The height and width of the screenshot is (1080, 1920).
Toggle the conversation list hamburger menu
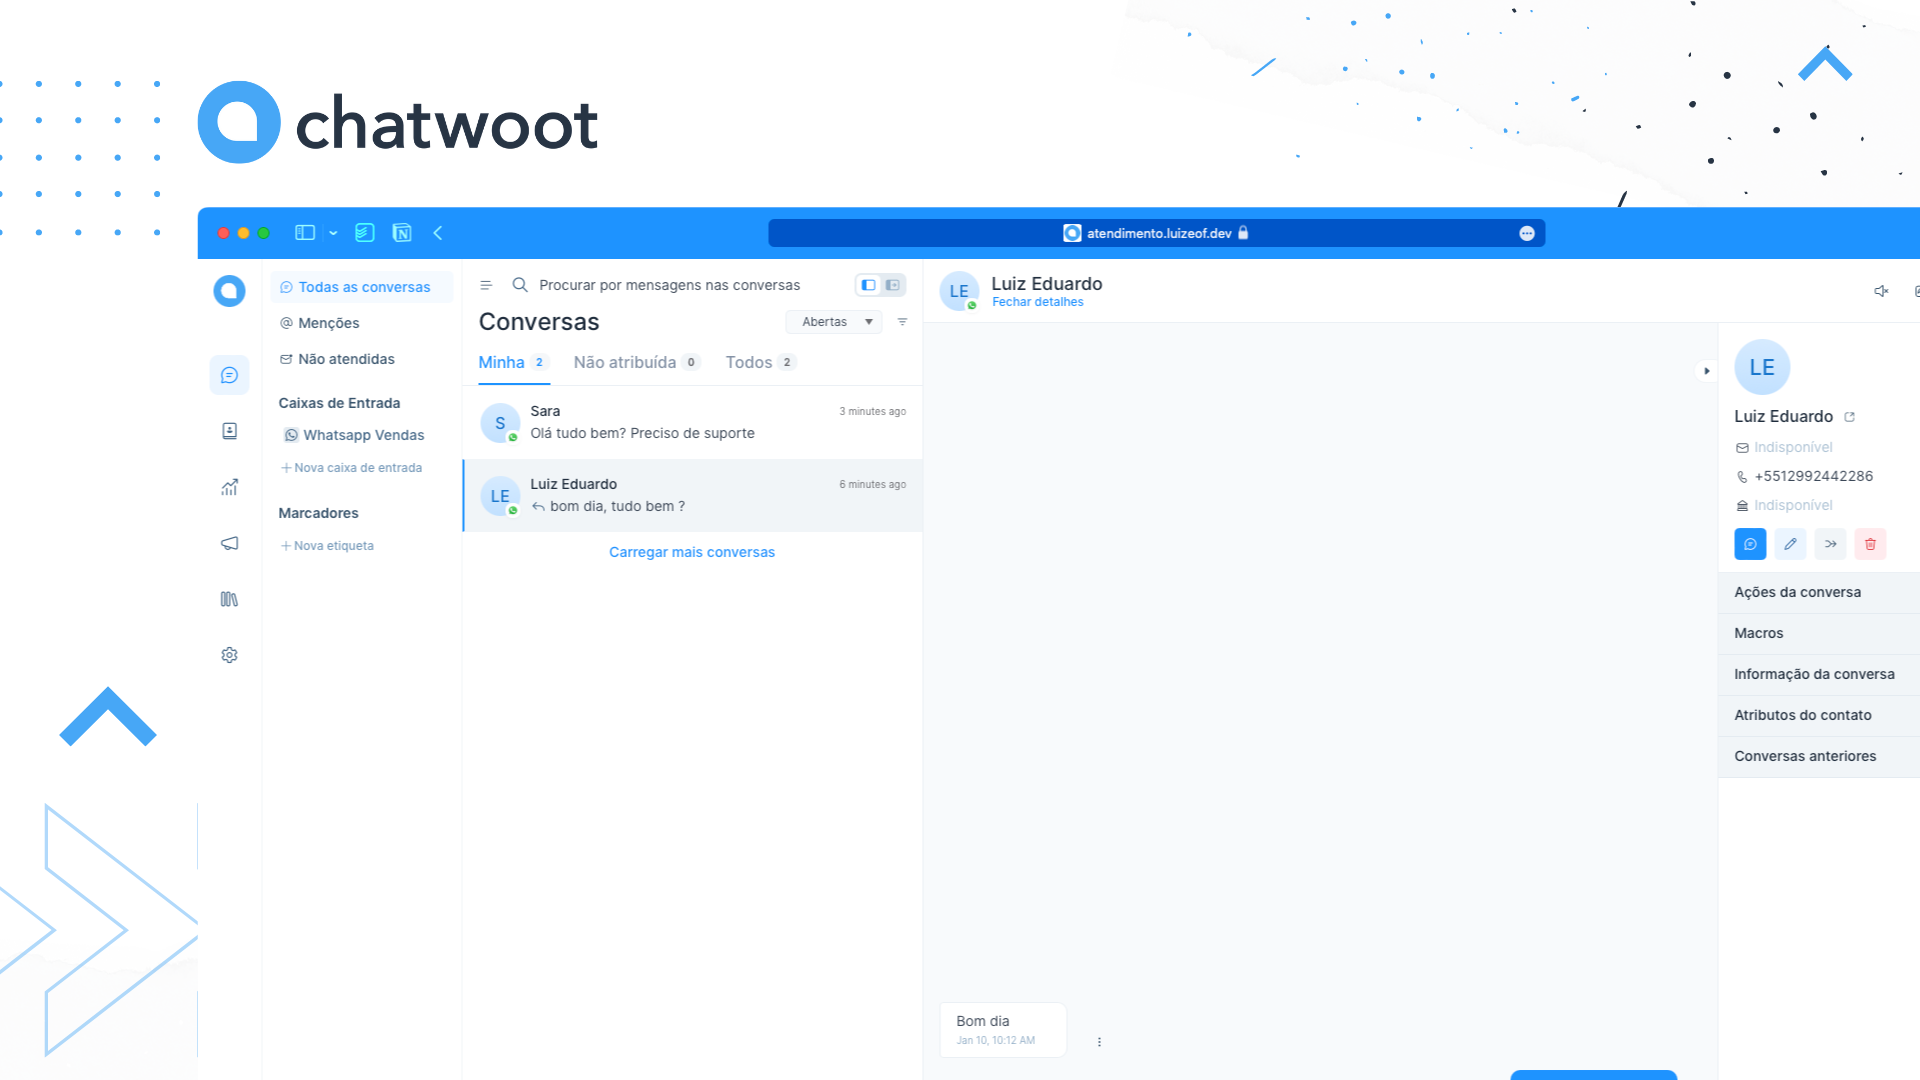tap(486, 285)
